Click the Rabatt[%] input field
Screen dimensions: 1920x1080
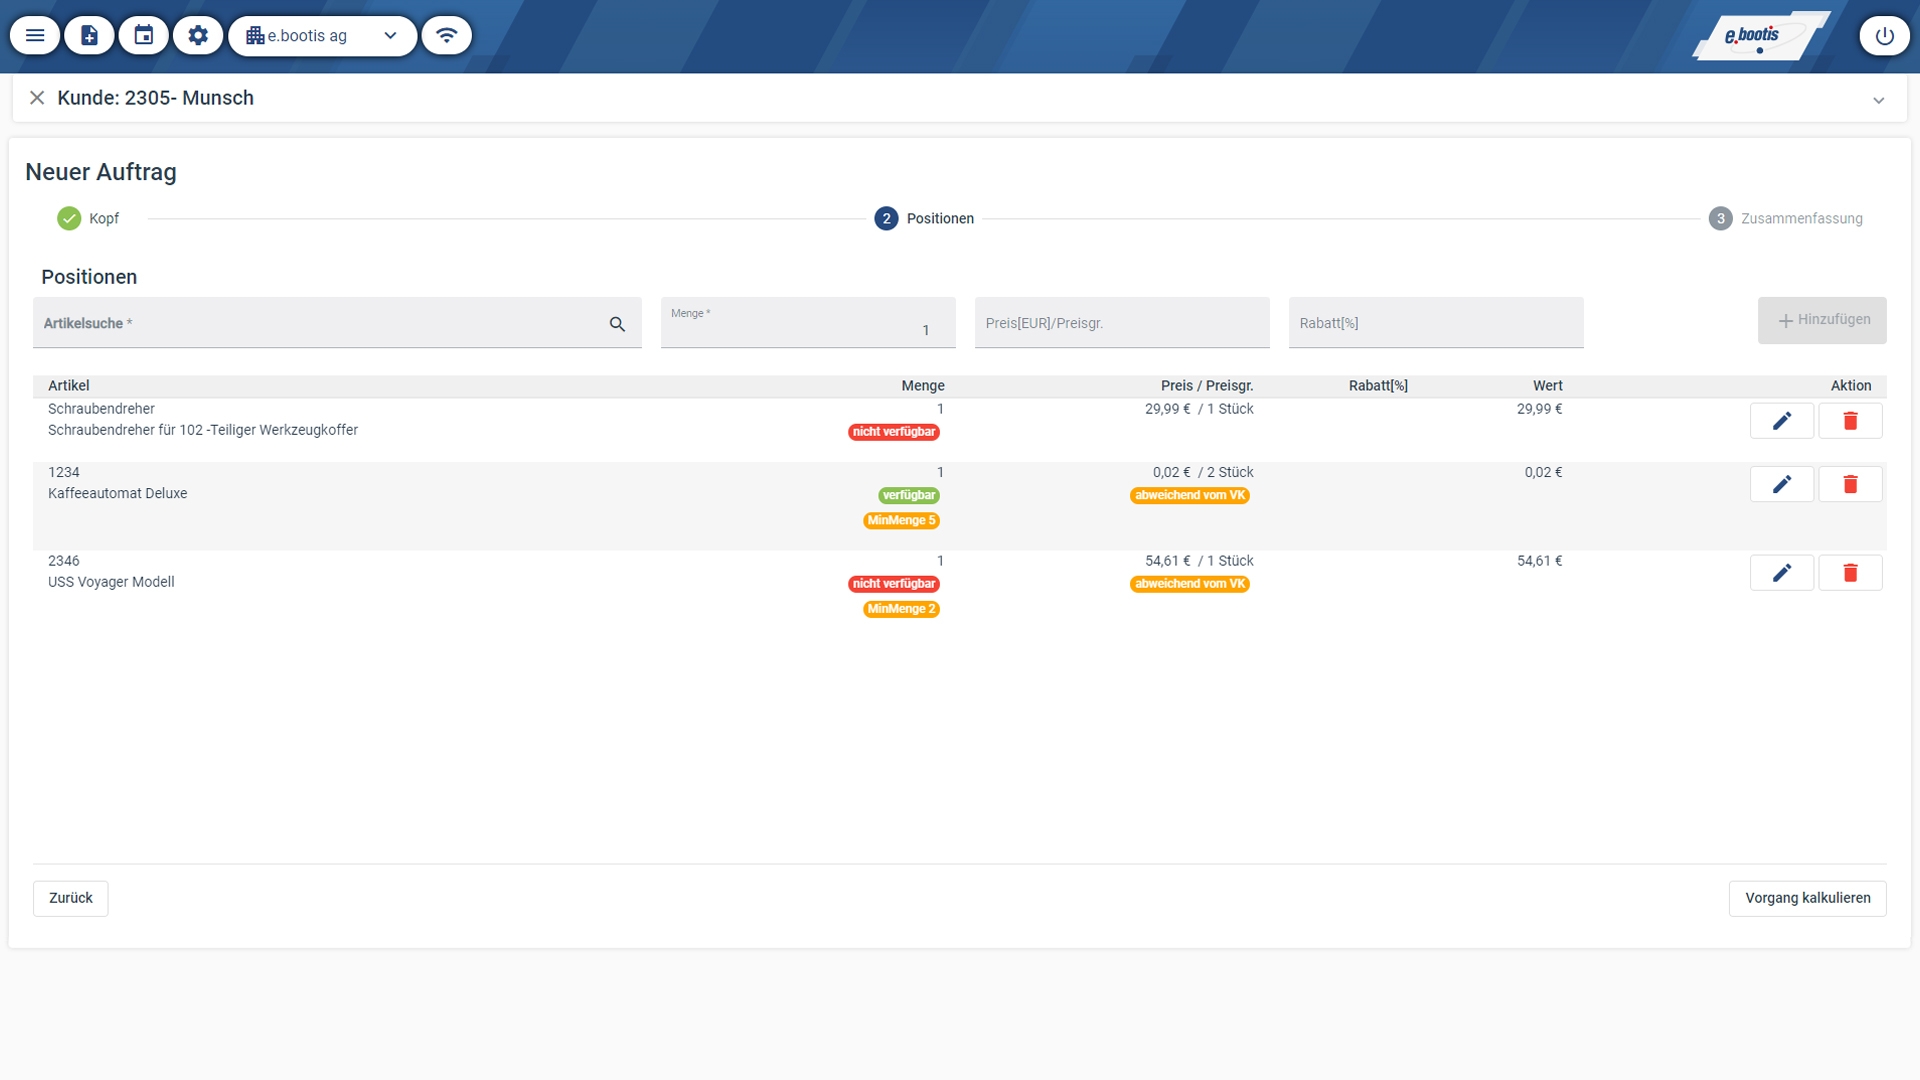coord(1435,323)
